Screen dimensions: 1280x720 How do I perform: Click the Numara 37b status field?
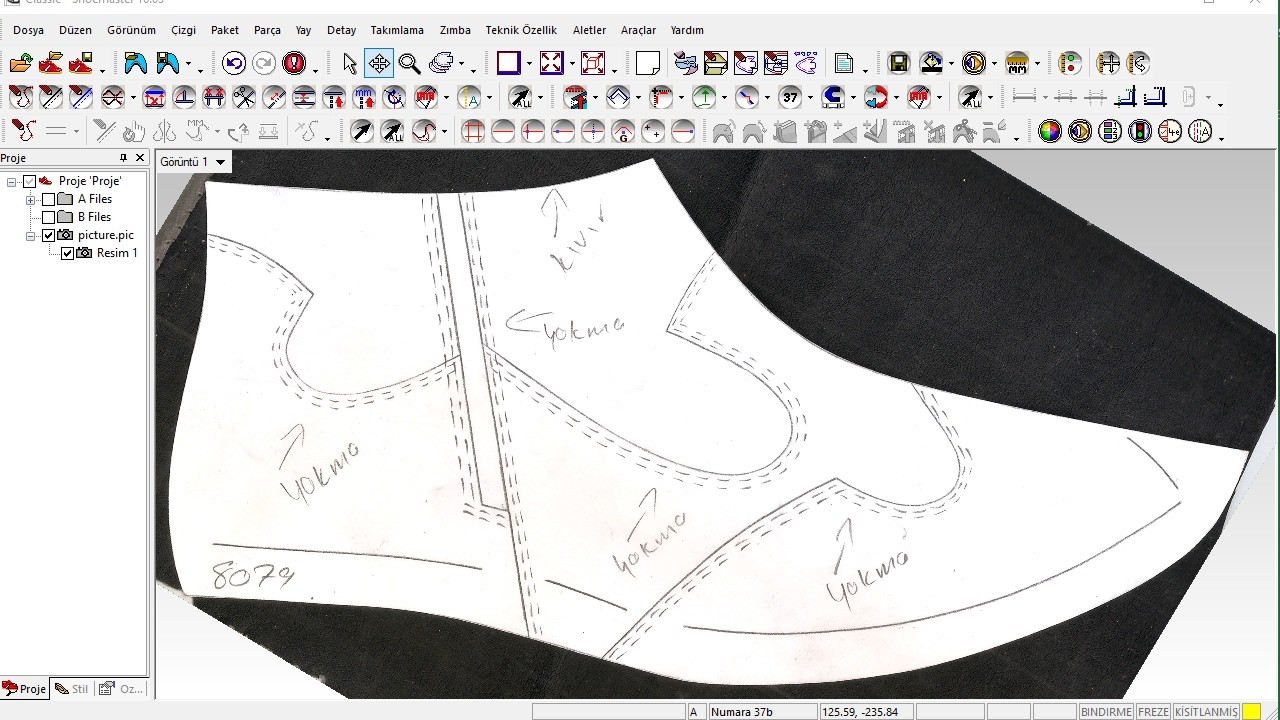point(762,712)
